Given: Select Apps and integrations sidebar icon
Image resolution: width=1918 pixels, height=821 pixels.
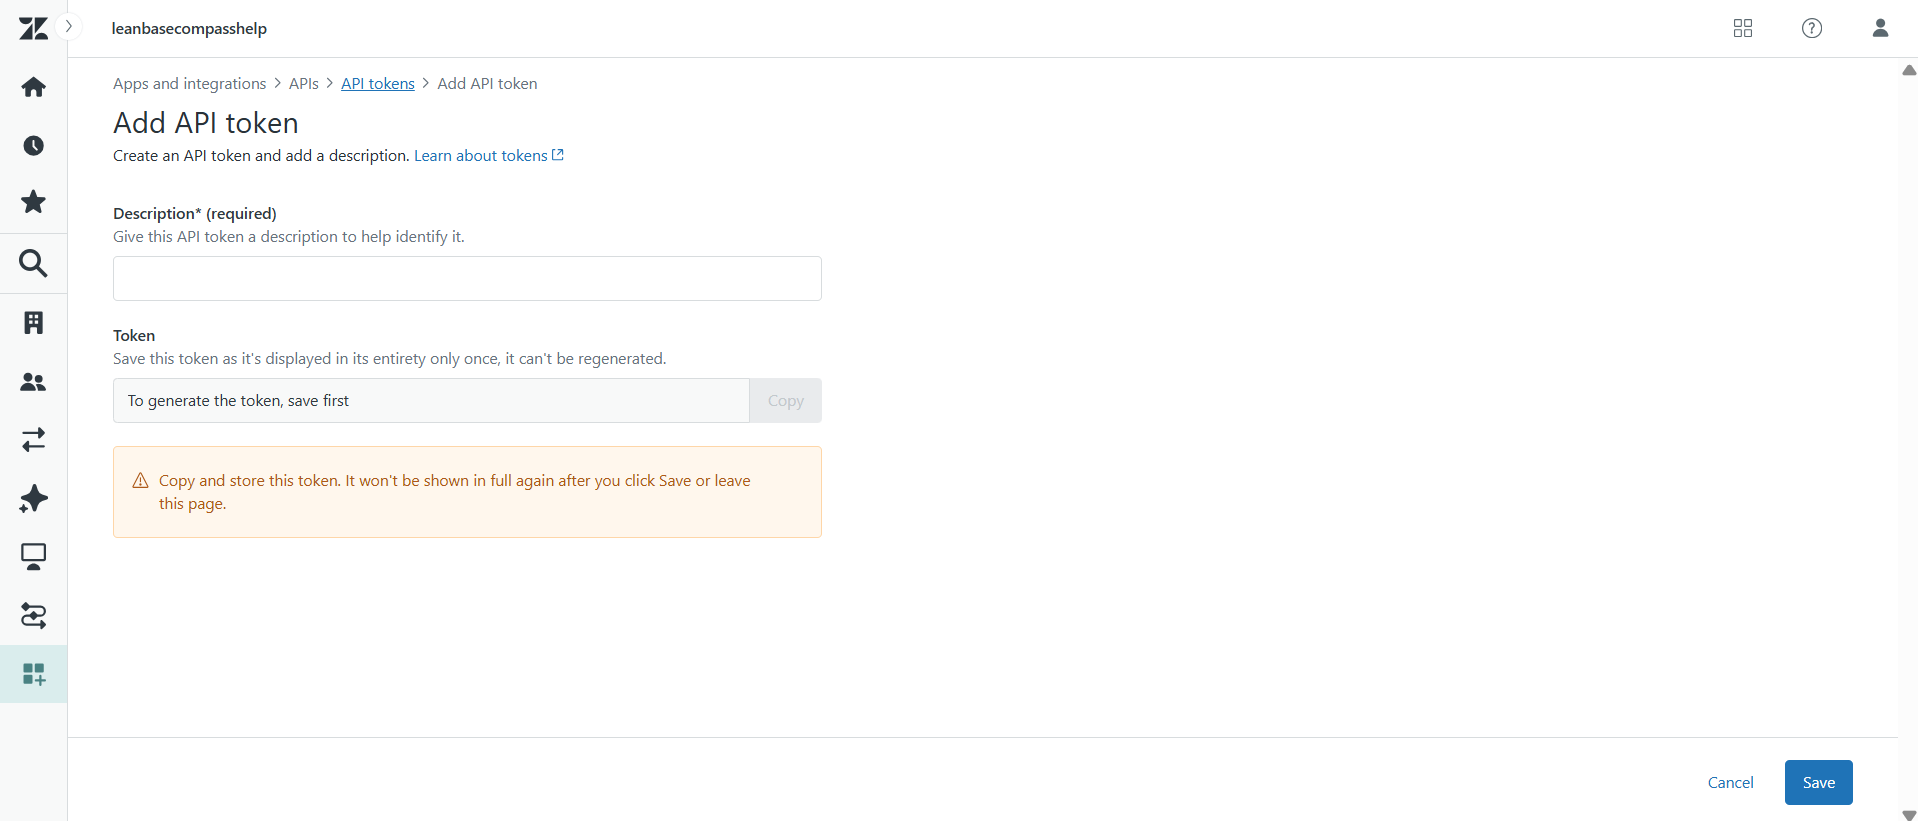Looking at the screenshot, I should (x=33, y=674).
